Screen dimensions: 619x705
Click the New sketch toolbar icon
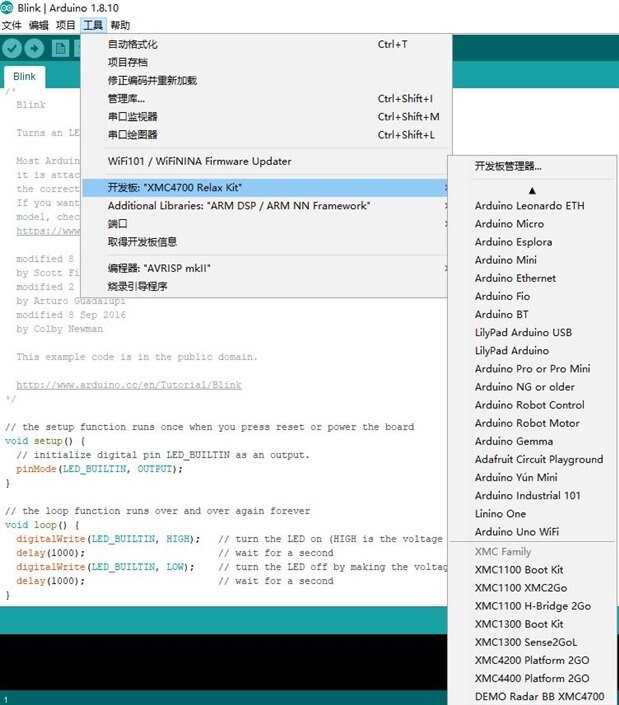(x=60, y=49)
